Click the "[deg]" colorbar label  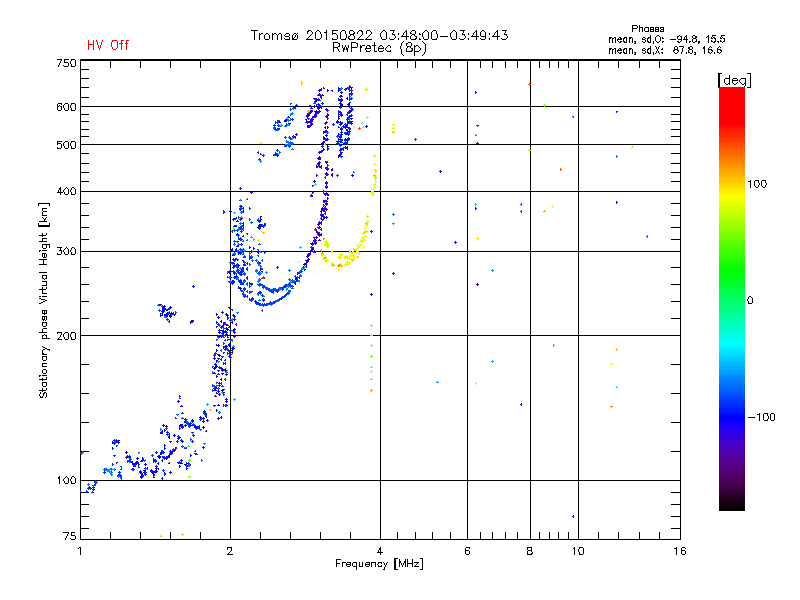pyautogui.click(x=734, y=80)
